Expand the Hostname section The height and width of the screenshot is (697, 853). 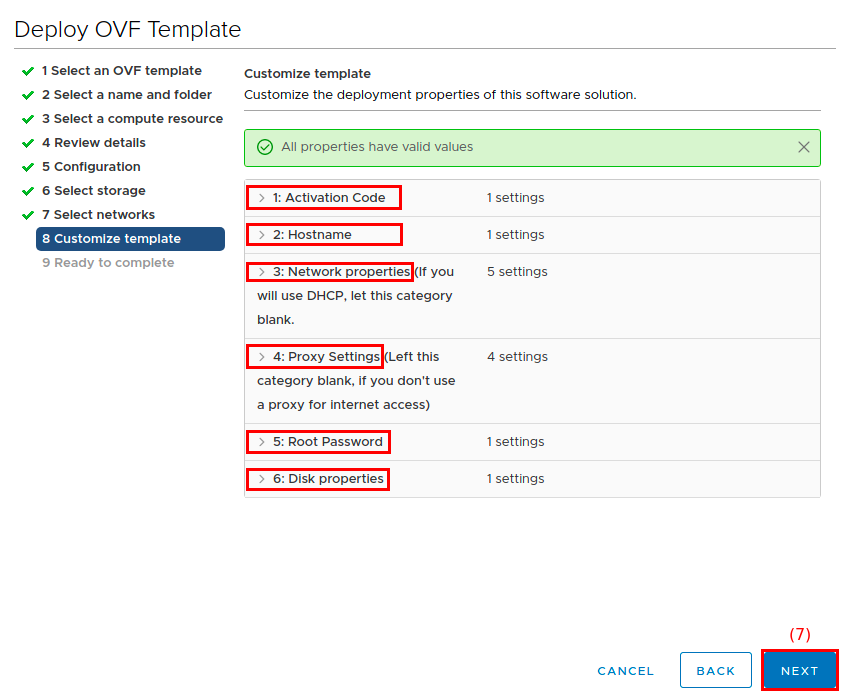pos(323,234)
